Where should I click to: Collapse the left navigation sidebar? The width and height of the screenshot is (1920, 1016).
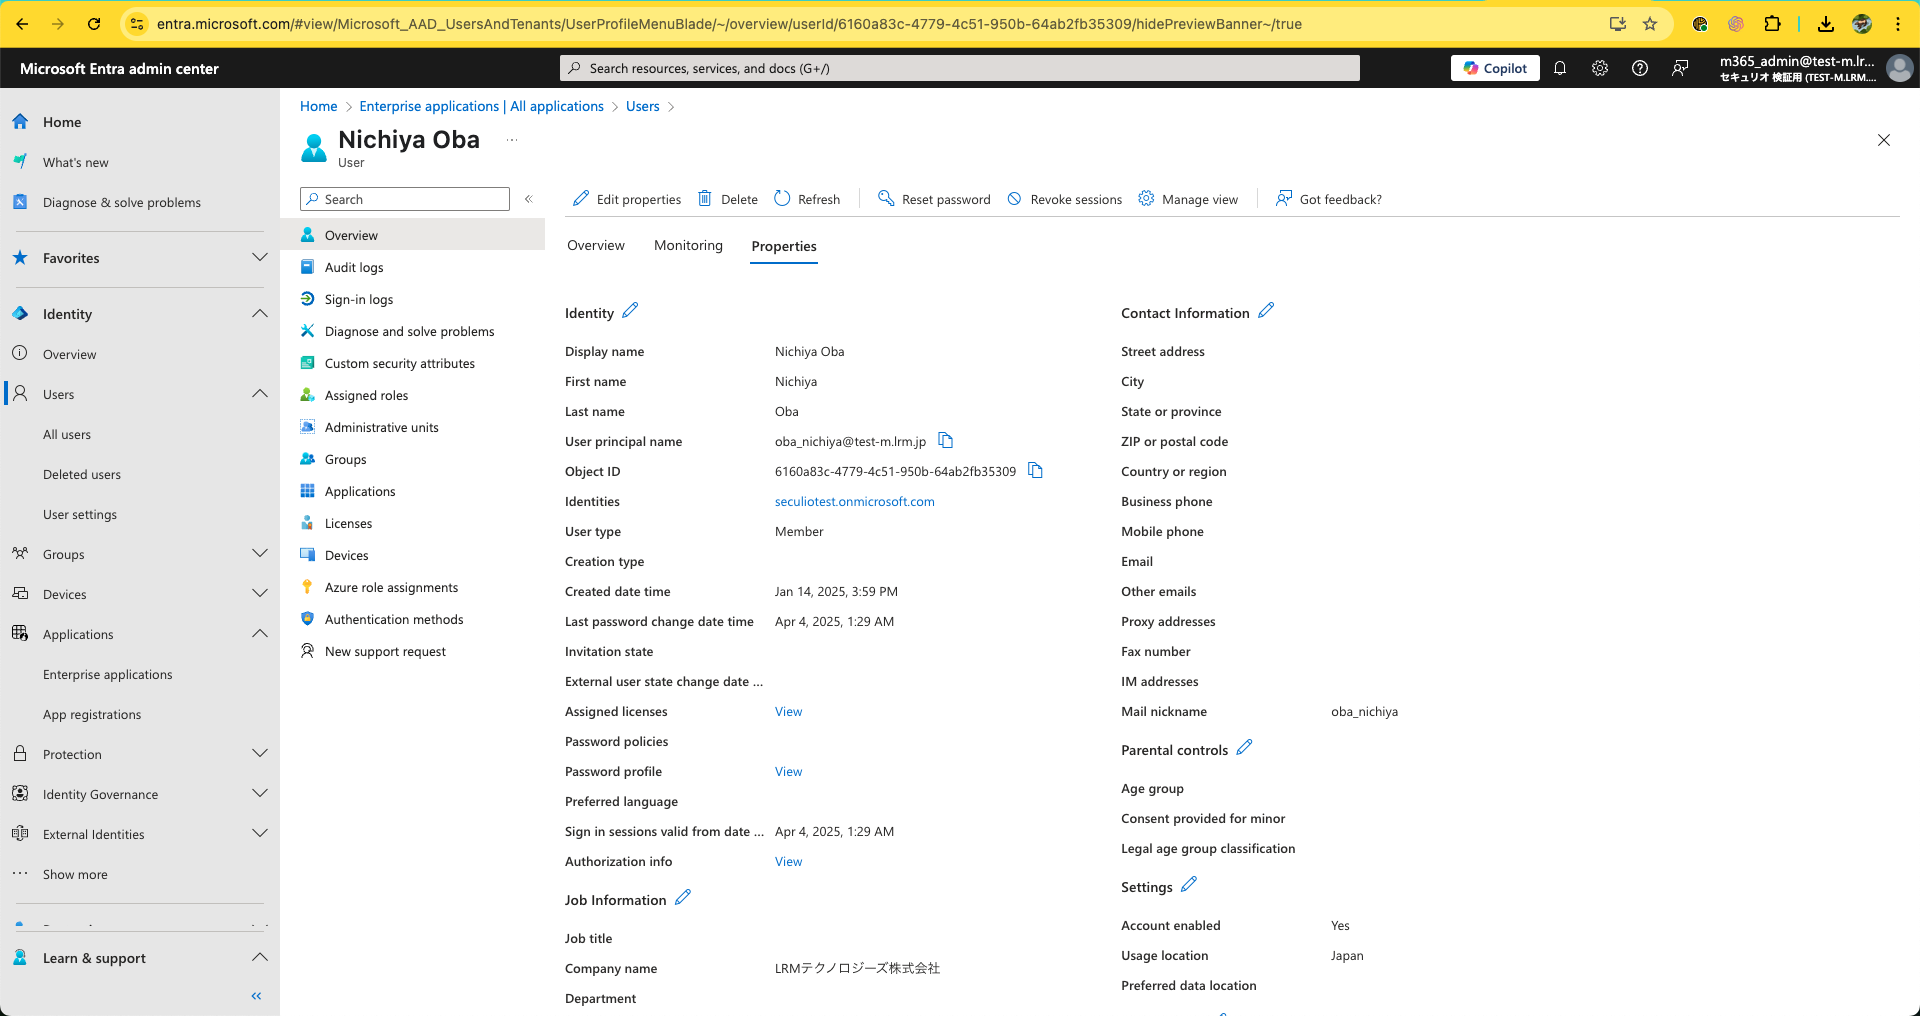pos(256,996)
